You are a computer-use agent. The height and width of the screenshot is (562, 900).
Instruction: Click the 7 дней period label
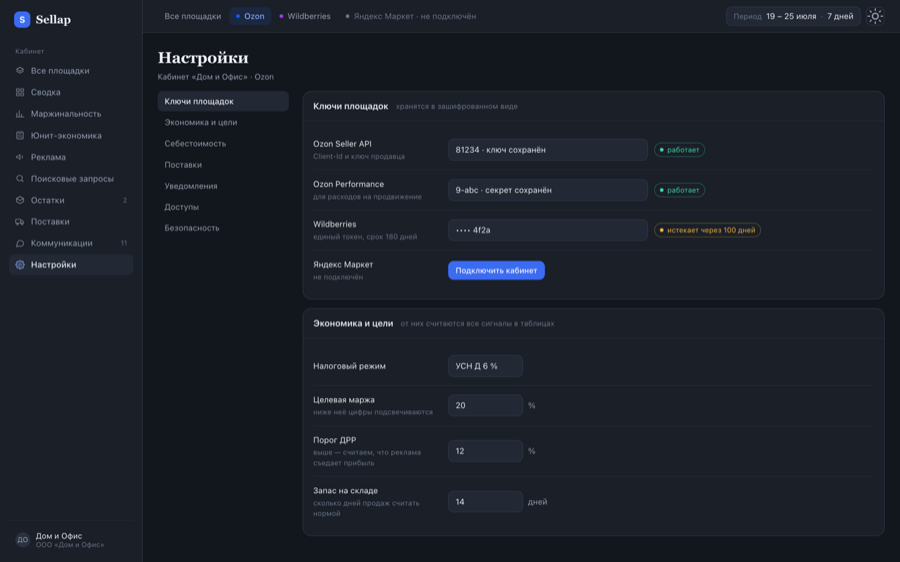click(x=840, y=16)
